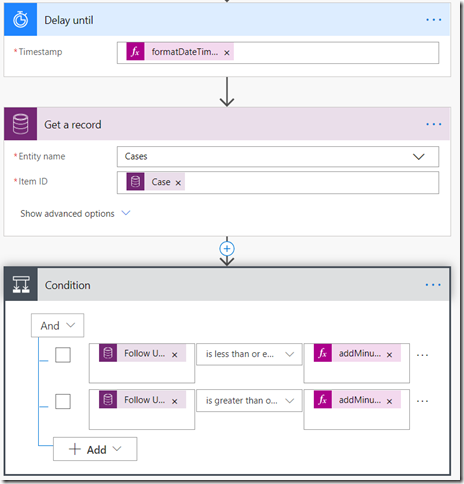Open Condition card ellipsis menu
This screenshot has width=464, height=484.
(x=433, y=285)
